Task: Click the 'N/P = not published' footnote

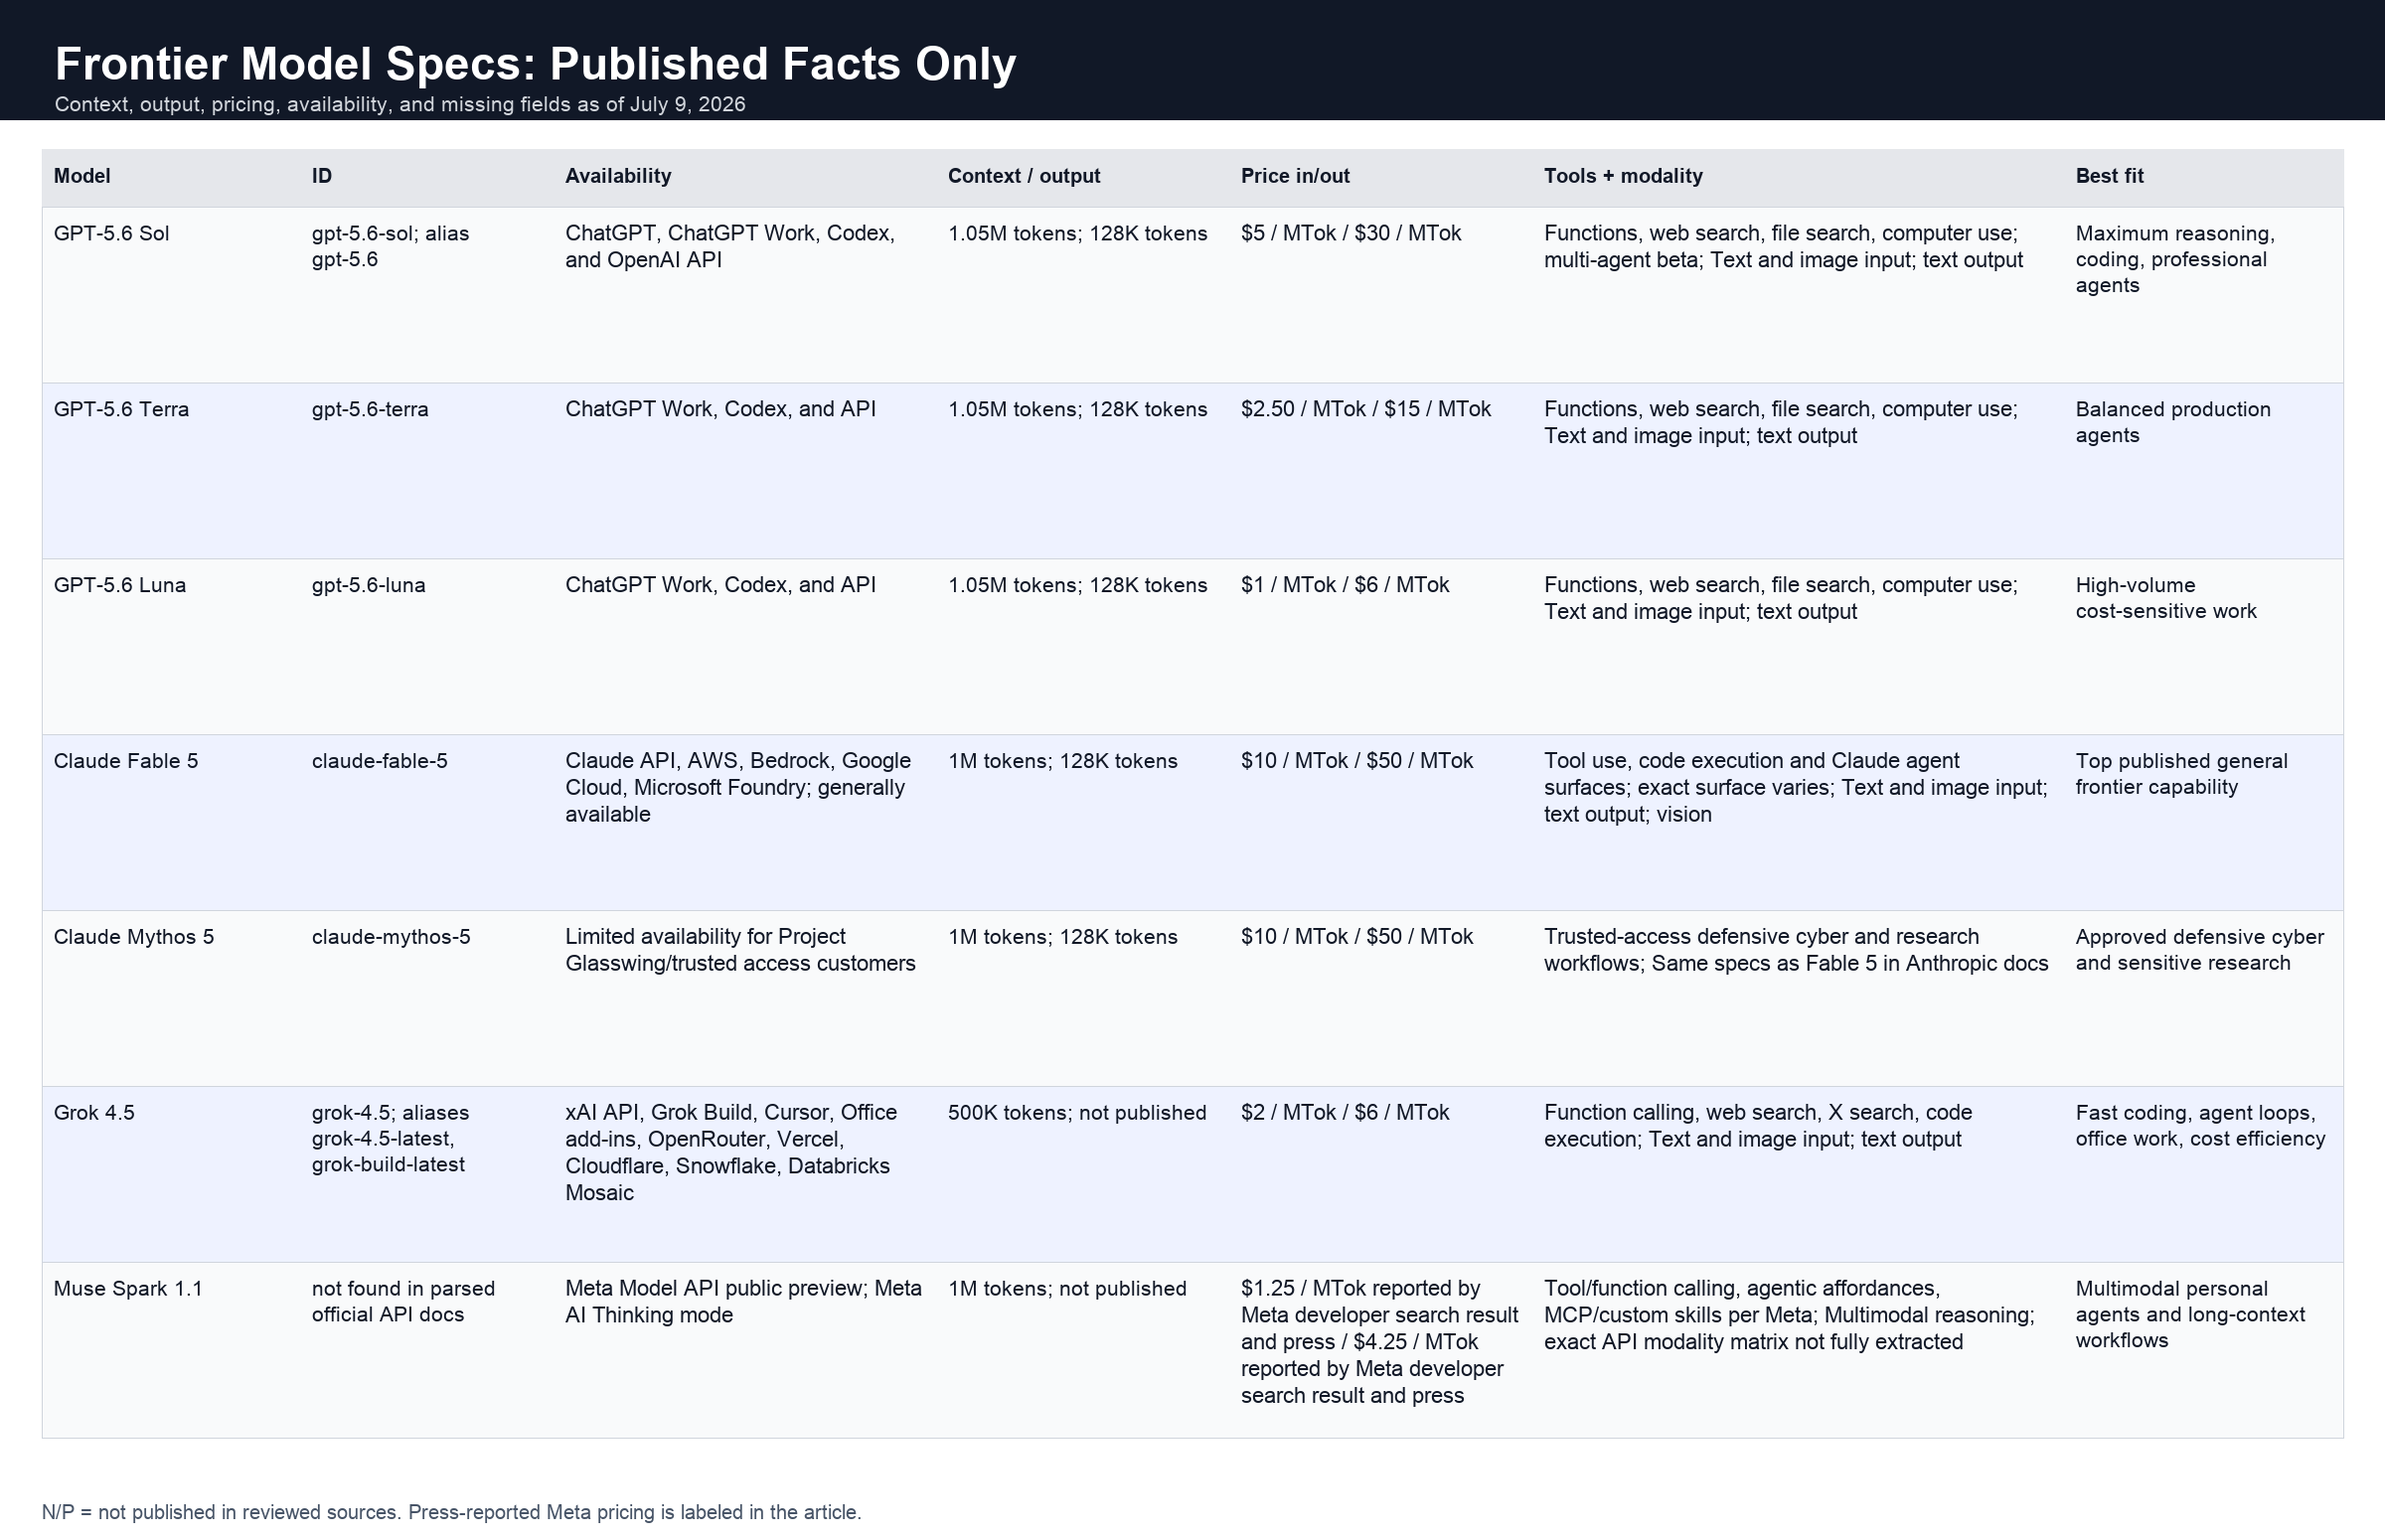Action: pos(451,1513)
